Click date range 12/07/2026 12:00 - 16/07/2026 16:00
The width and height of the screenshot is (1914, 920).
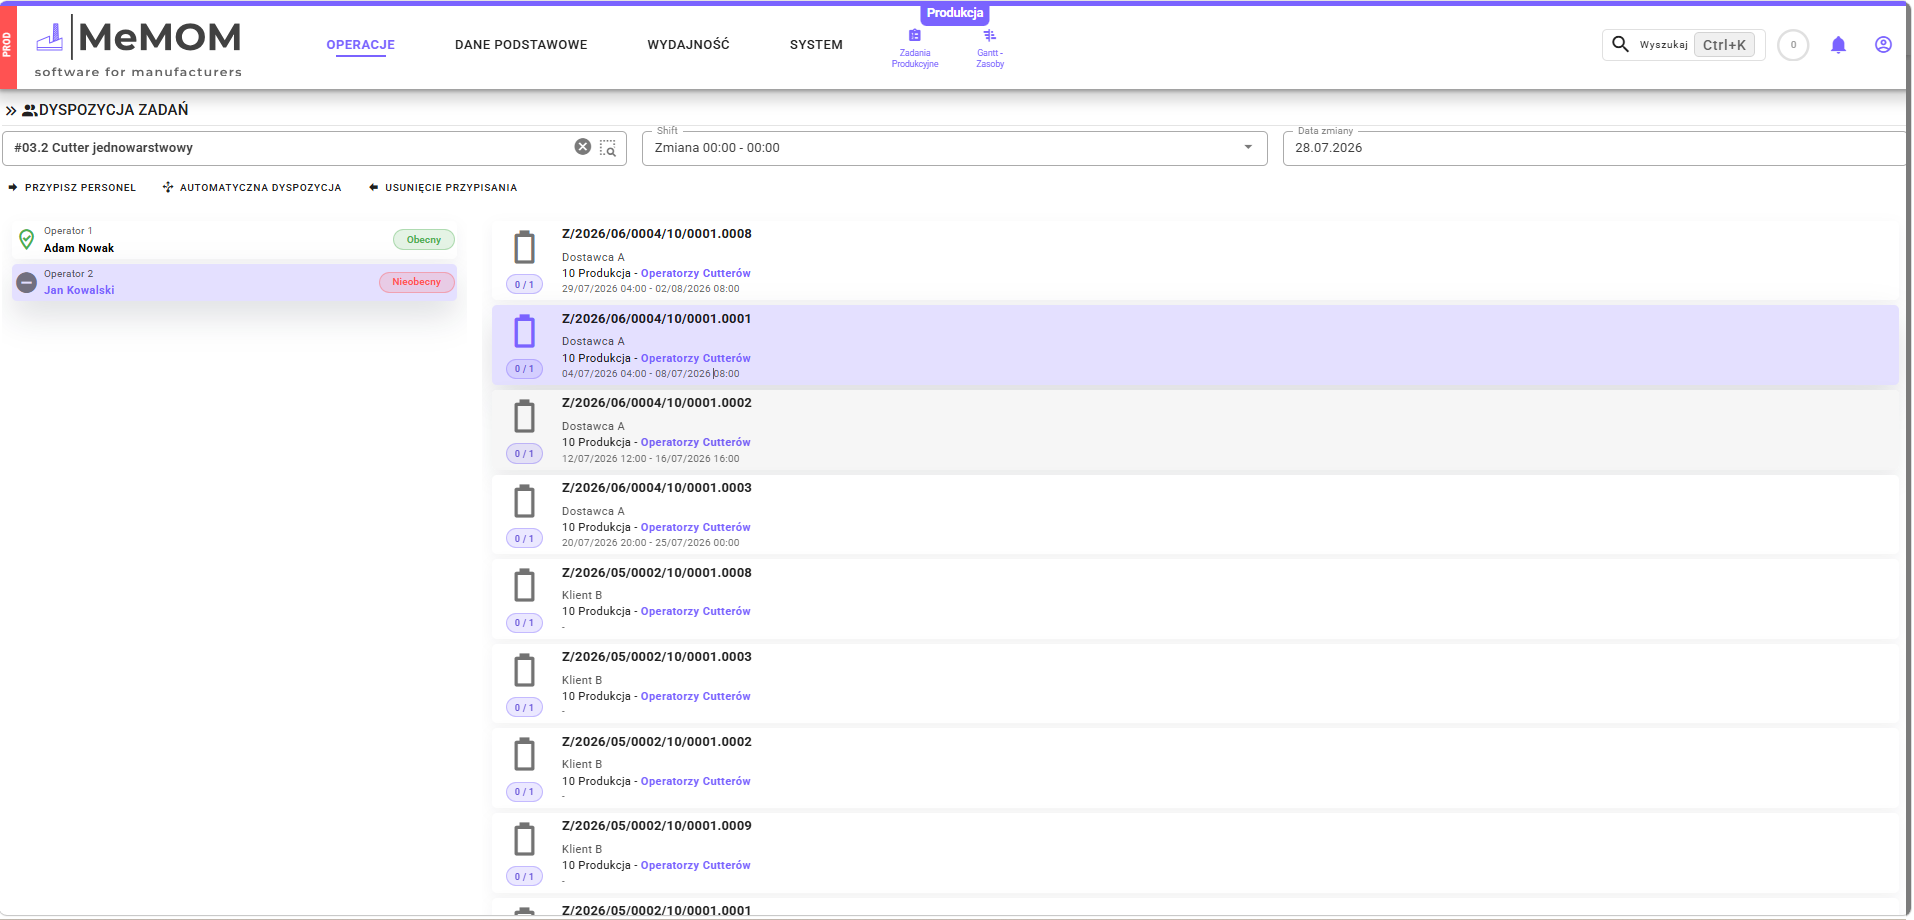click(x=651, y=459)
